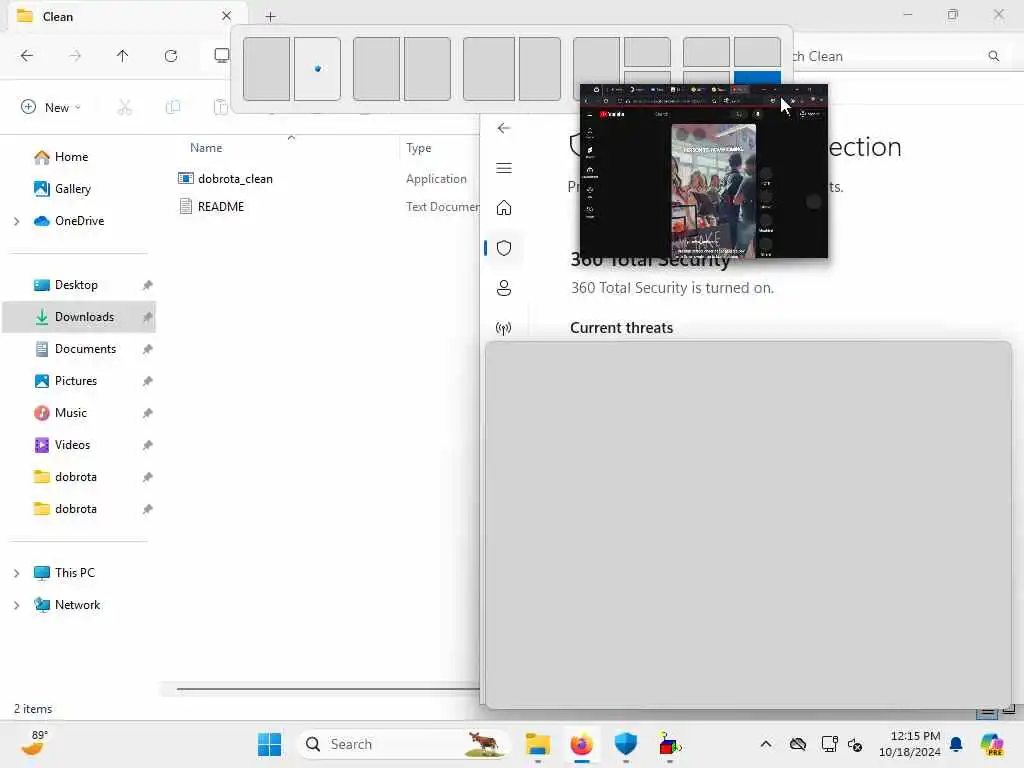
Task: Open the clock and date flyout
Action: (x=910, y=744)
